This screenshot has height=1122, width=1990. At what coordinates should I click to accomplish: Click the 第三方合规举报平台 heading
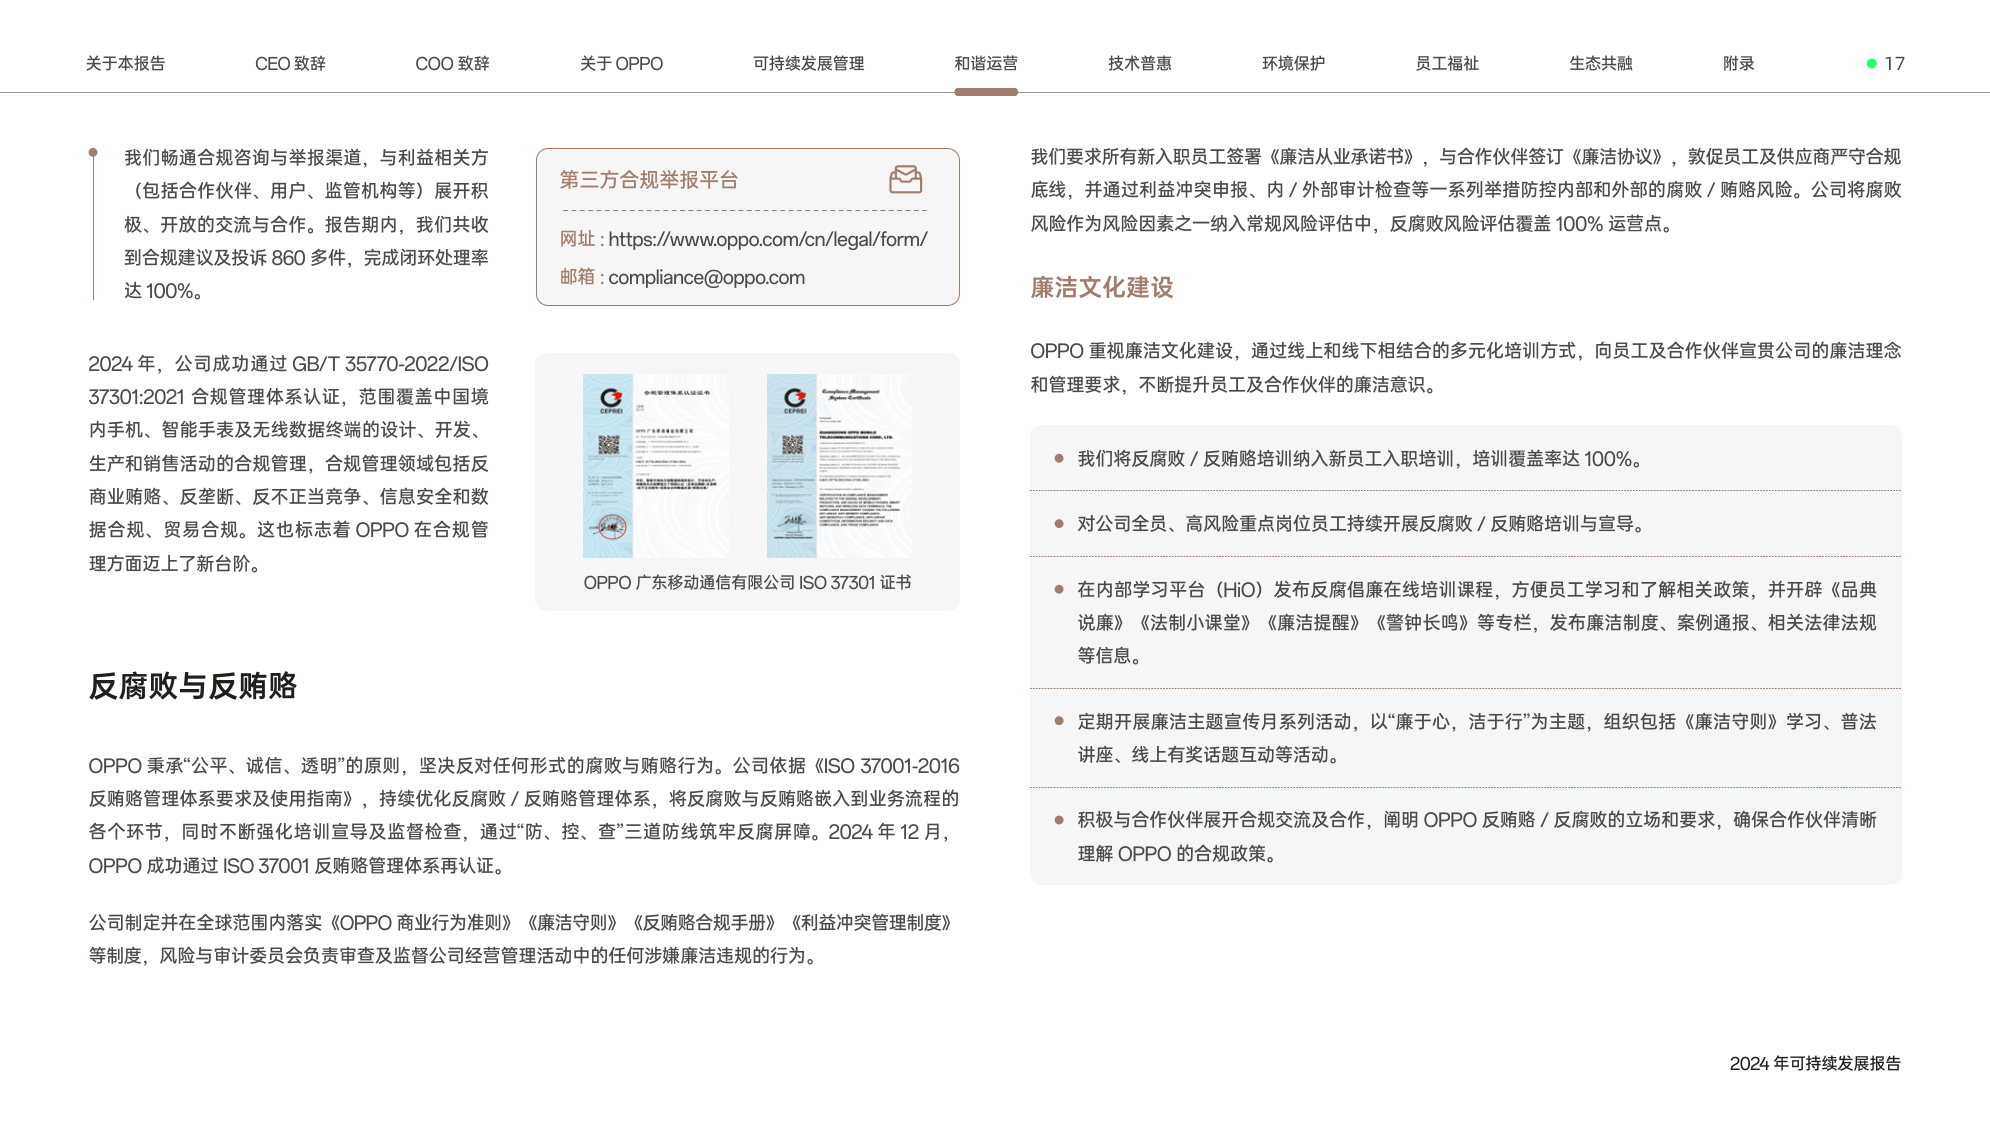649,179
